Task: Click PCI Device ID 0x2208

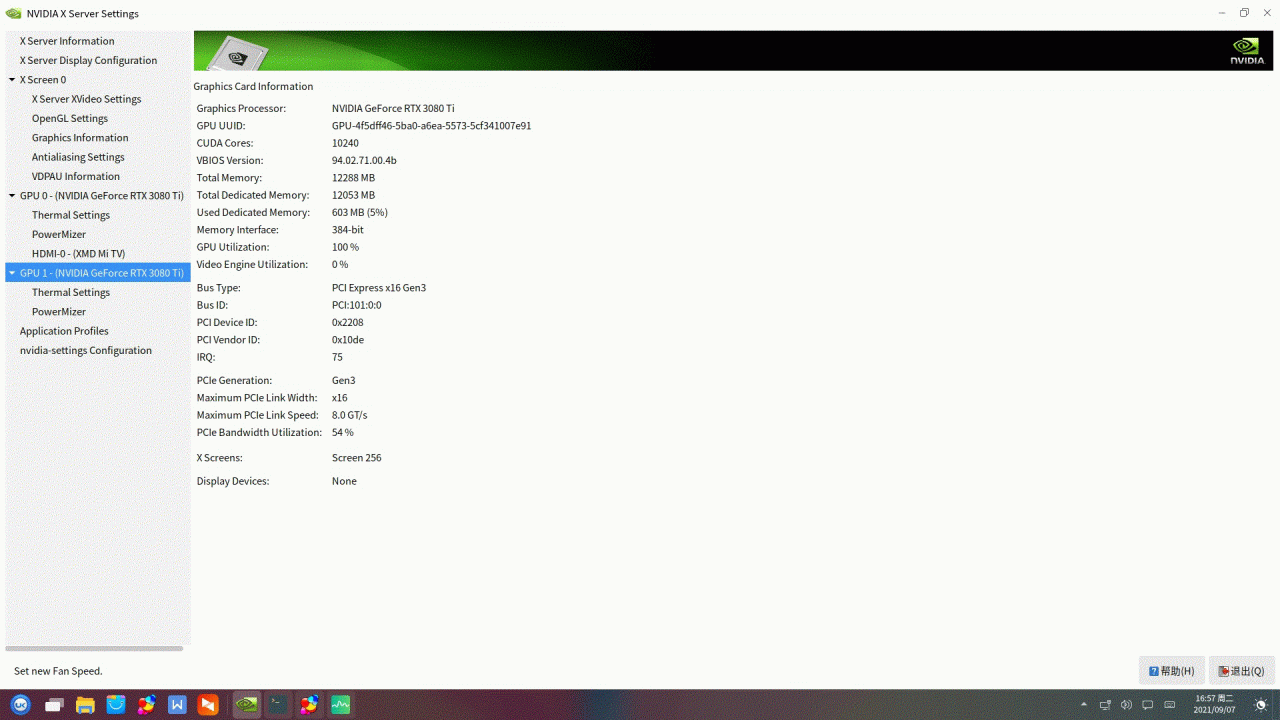Action: (x=347, y=322)
